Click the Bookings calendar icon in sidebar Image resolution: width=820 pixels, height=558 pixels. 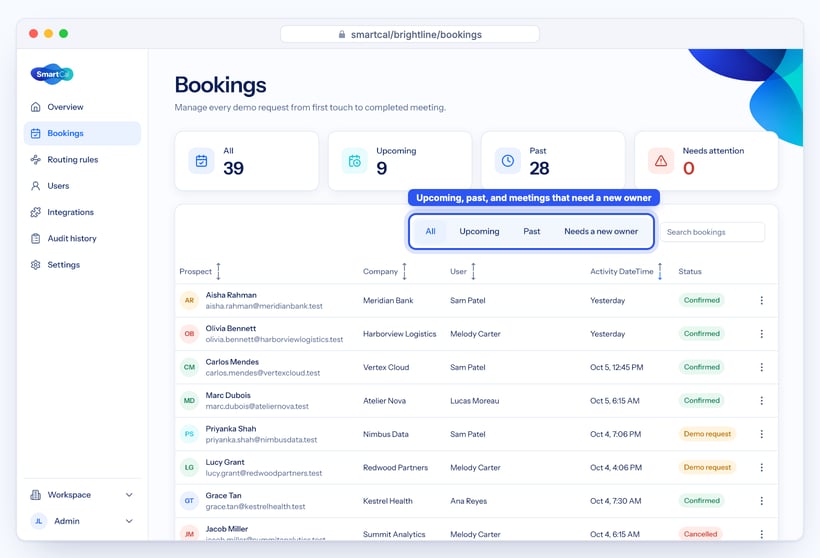(x=36, y=133)
